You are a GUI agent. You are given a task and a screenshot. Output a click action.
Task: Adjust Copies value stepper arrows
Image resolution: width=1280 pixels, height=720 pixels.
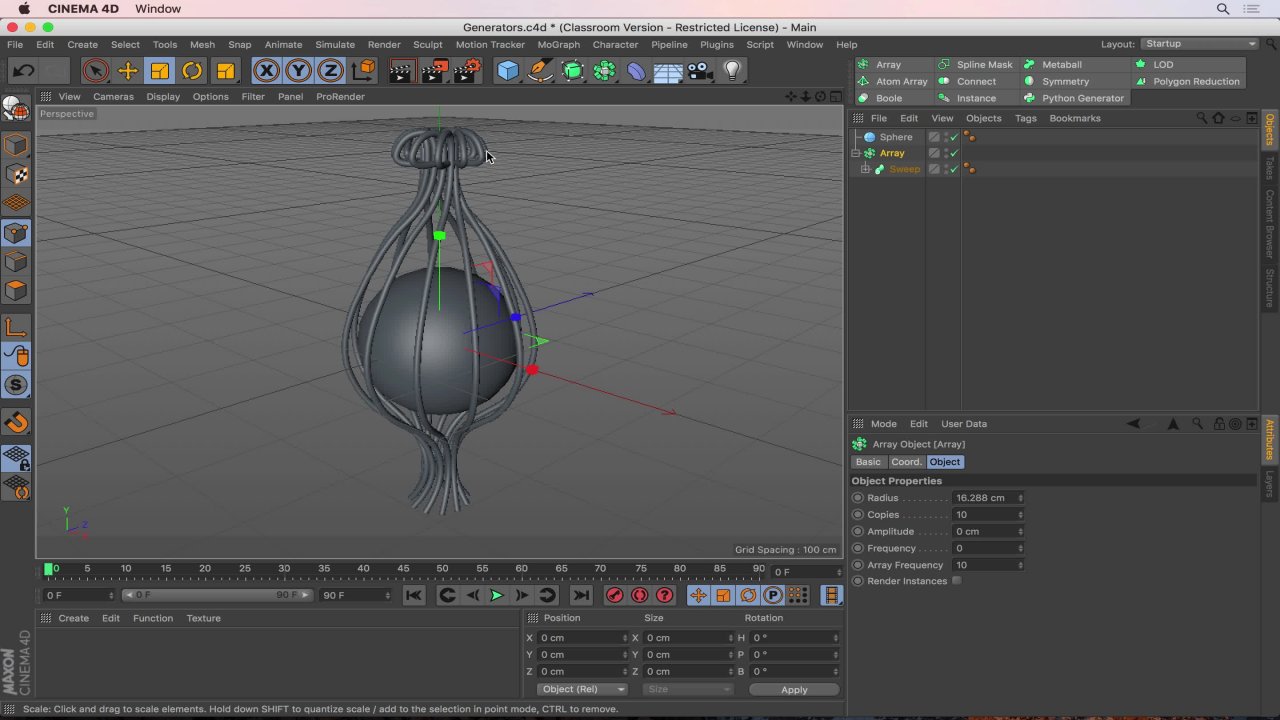tap(1020, 515)
